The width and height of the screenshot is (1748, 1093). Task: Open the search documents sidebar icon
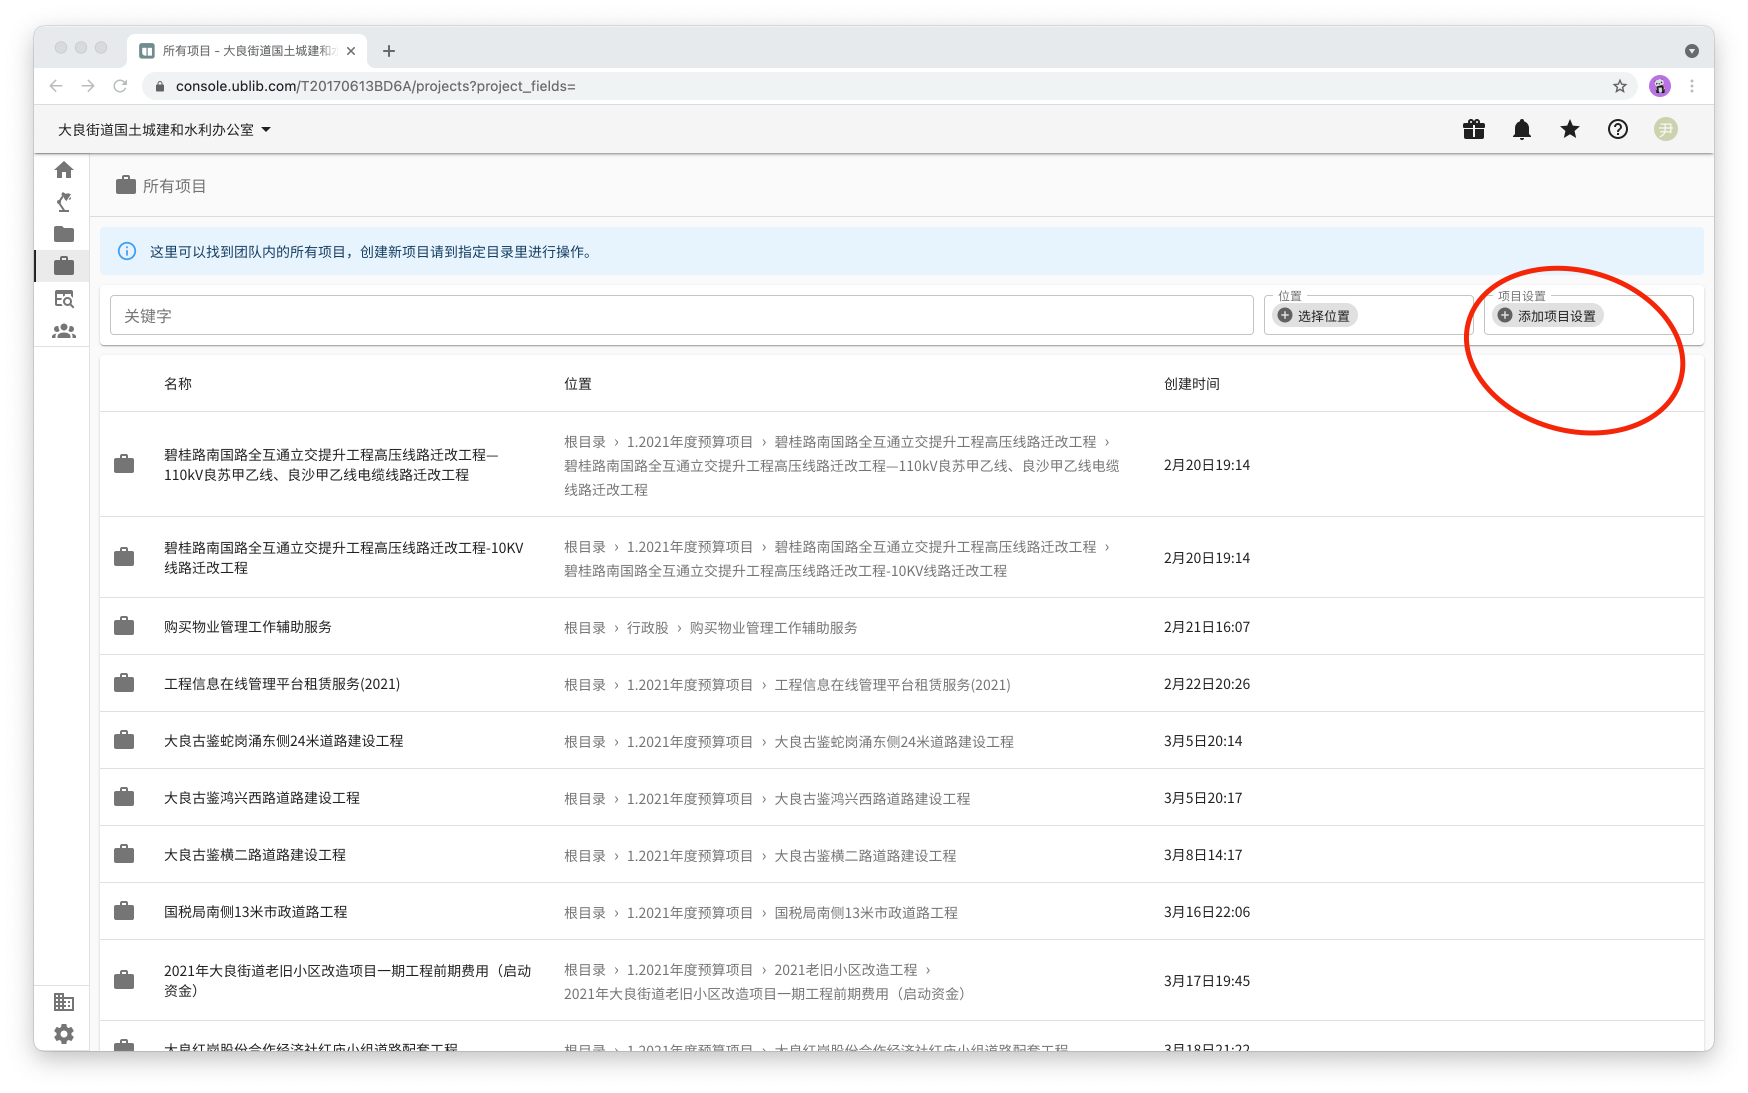[64, 299]
